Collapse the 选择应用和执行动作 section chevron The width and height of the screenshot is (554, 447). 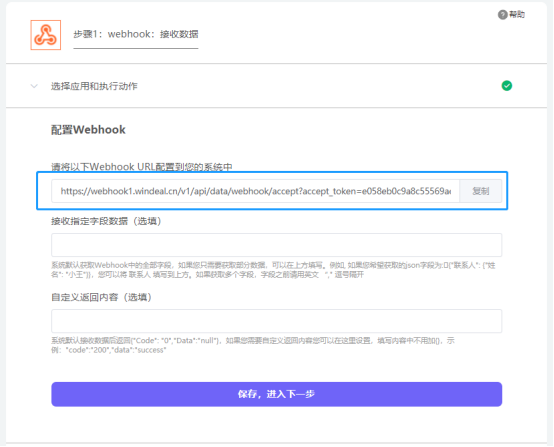34,86
